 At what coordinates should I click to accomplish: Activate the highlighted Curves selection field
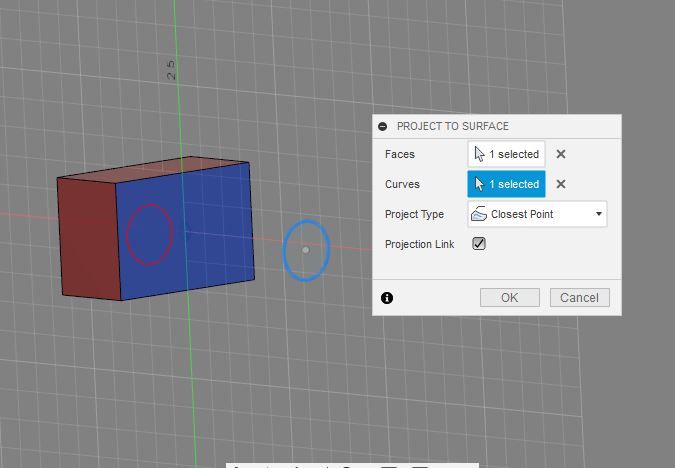click(x=506, y=184)
